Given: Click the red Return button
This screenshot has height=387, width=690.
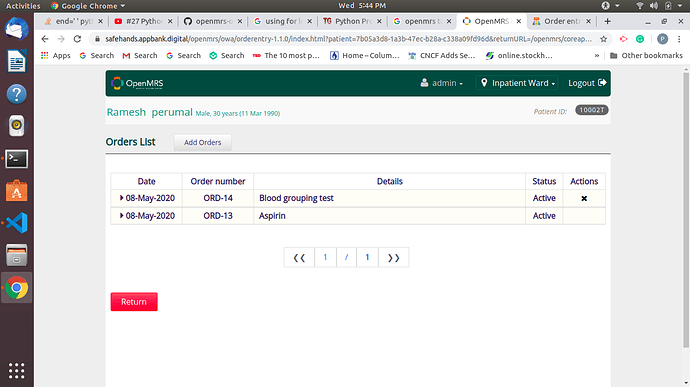Looking at the screenshot, I should (x=134, y=302).
